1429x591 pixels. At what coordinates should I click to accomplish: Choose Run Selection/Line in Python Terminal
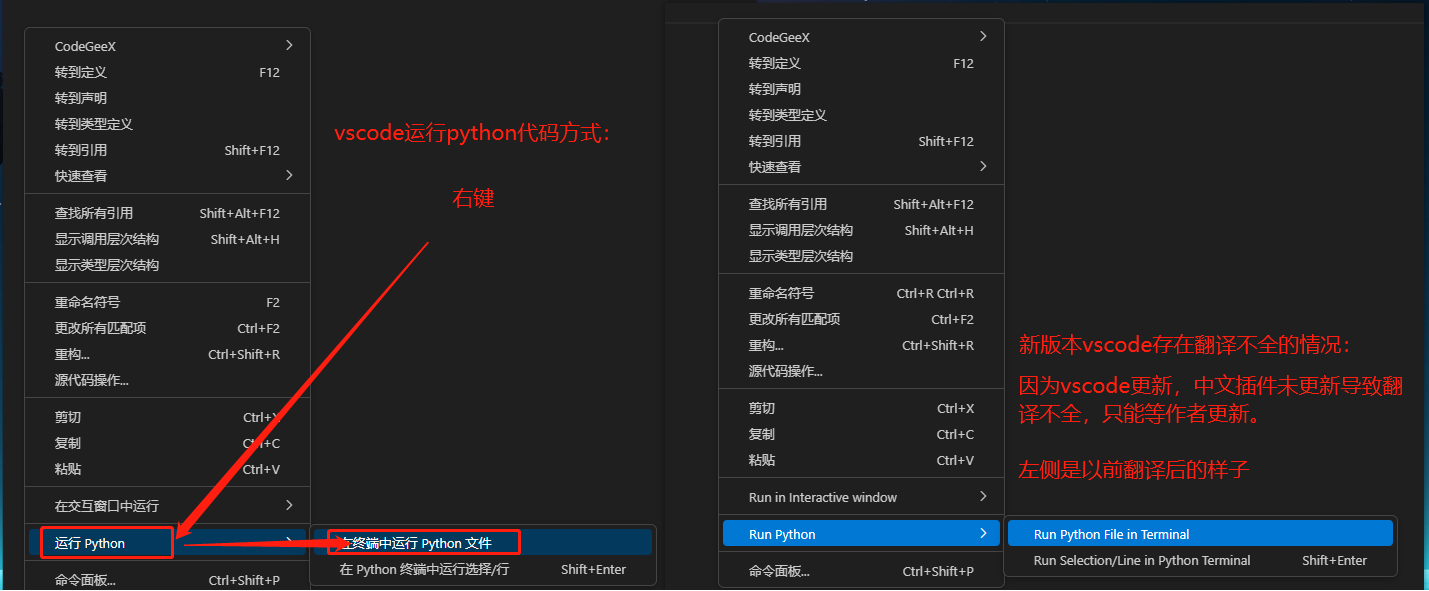click(1200, 560)
